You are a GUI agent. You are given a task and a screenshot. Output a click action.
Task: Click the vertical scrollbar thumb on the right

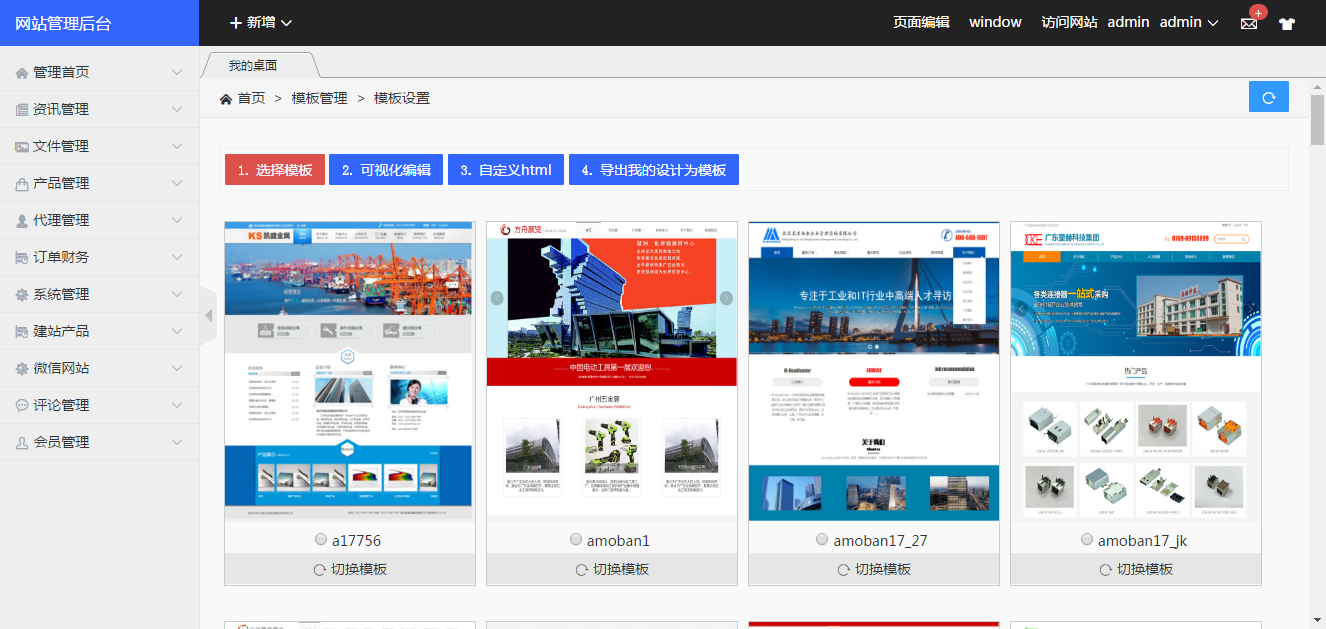click(1317, 120)
